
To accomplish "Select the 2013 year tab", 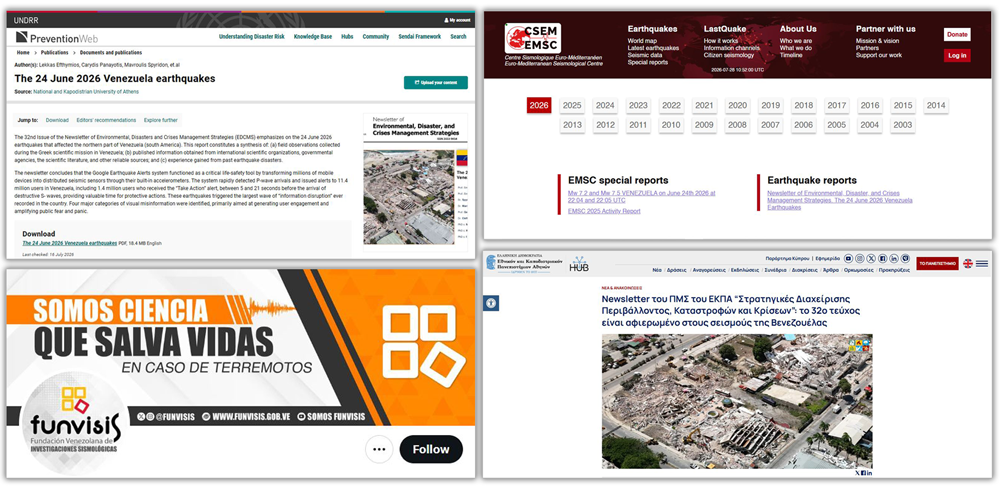I will 572,125.
